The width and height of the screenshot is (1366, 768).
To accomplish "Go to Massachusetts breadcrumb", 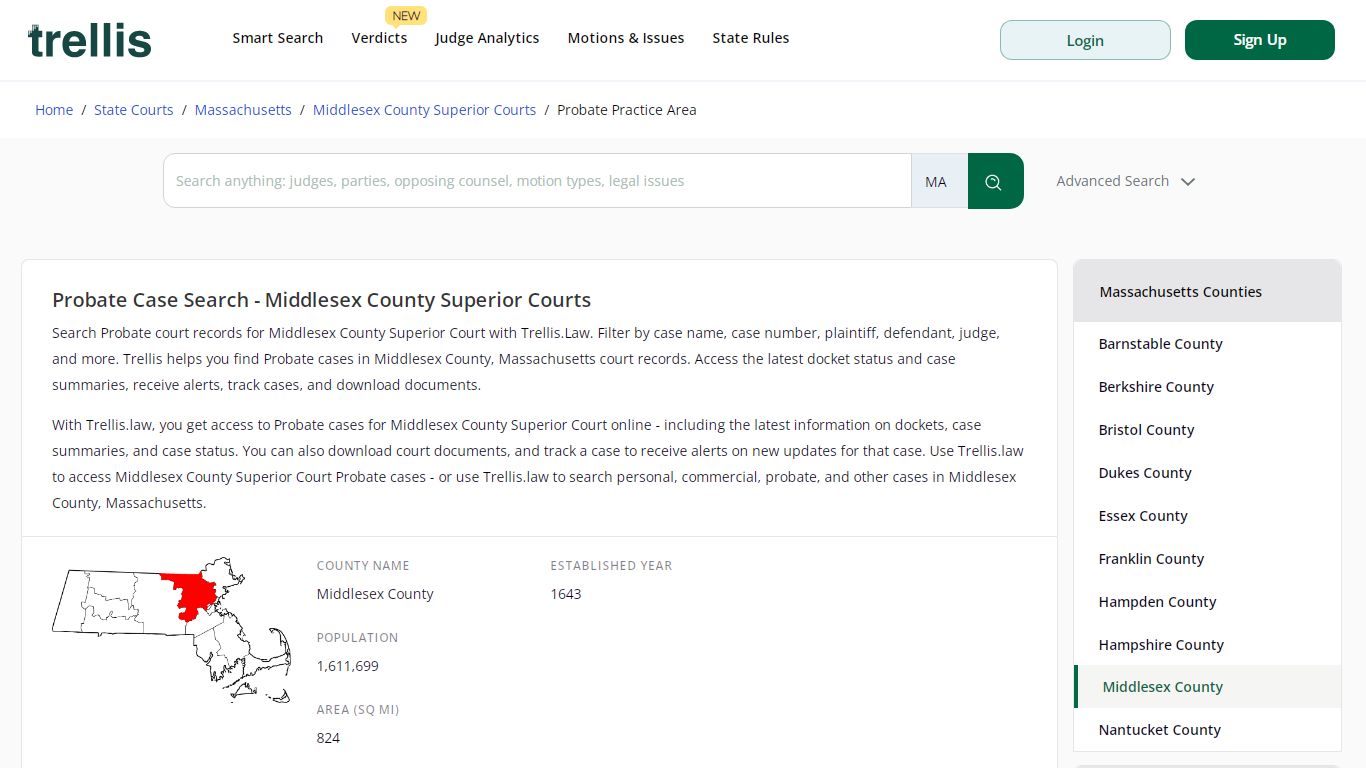I will pos(243,110).
